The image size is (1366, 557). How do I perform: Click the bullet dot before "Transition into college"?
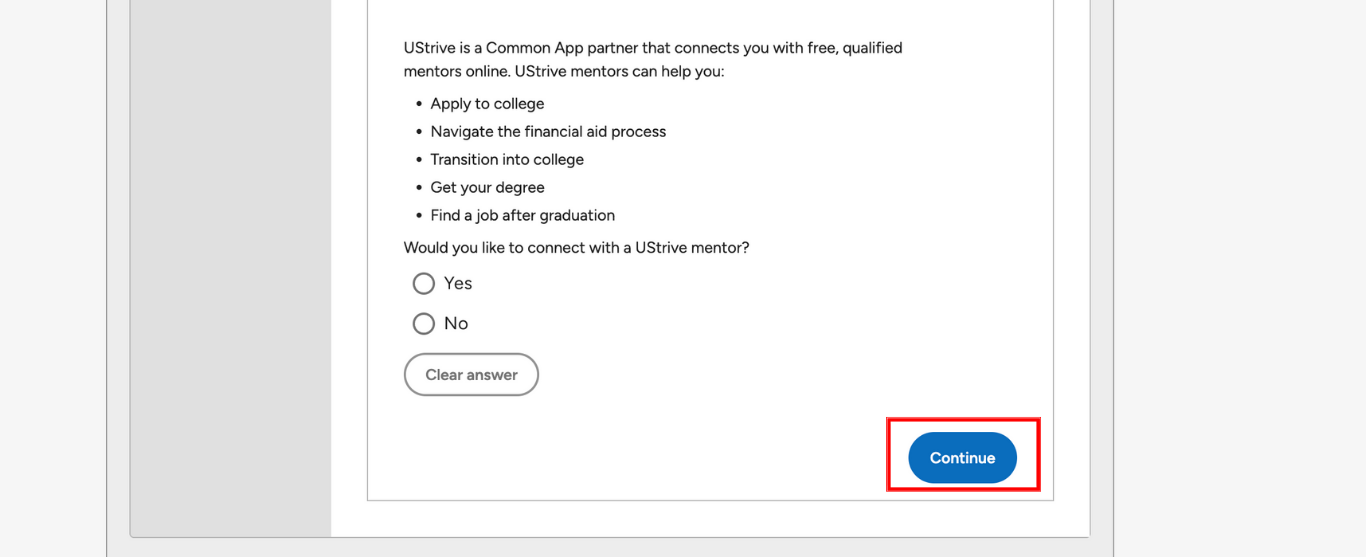coord(418,160)
